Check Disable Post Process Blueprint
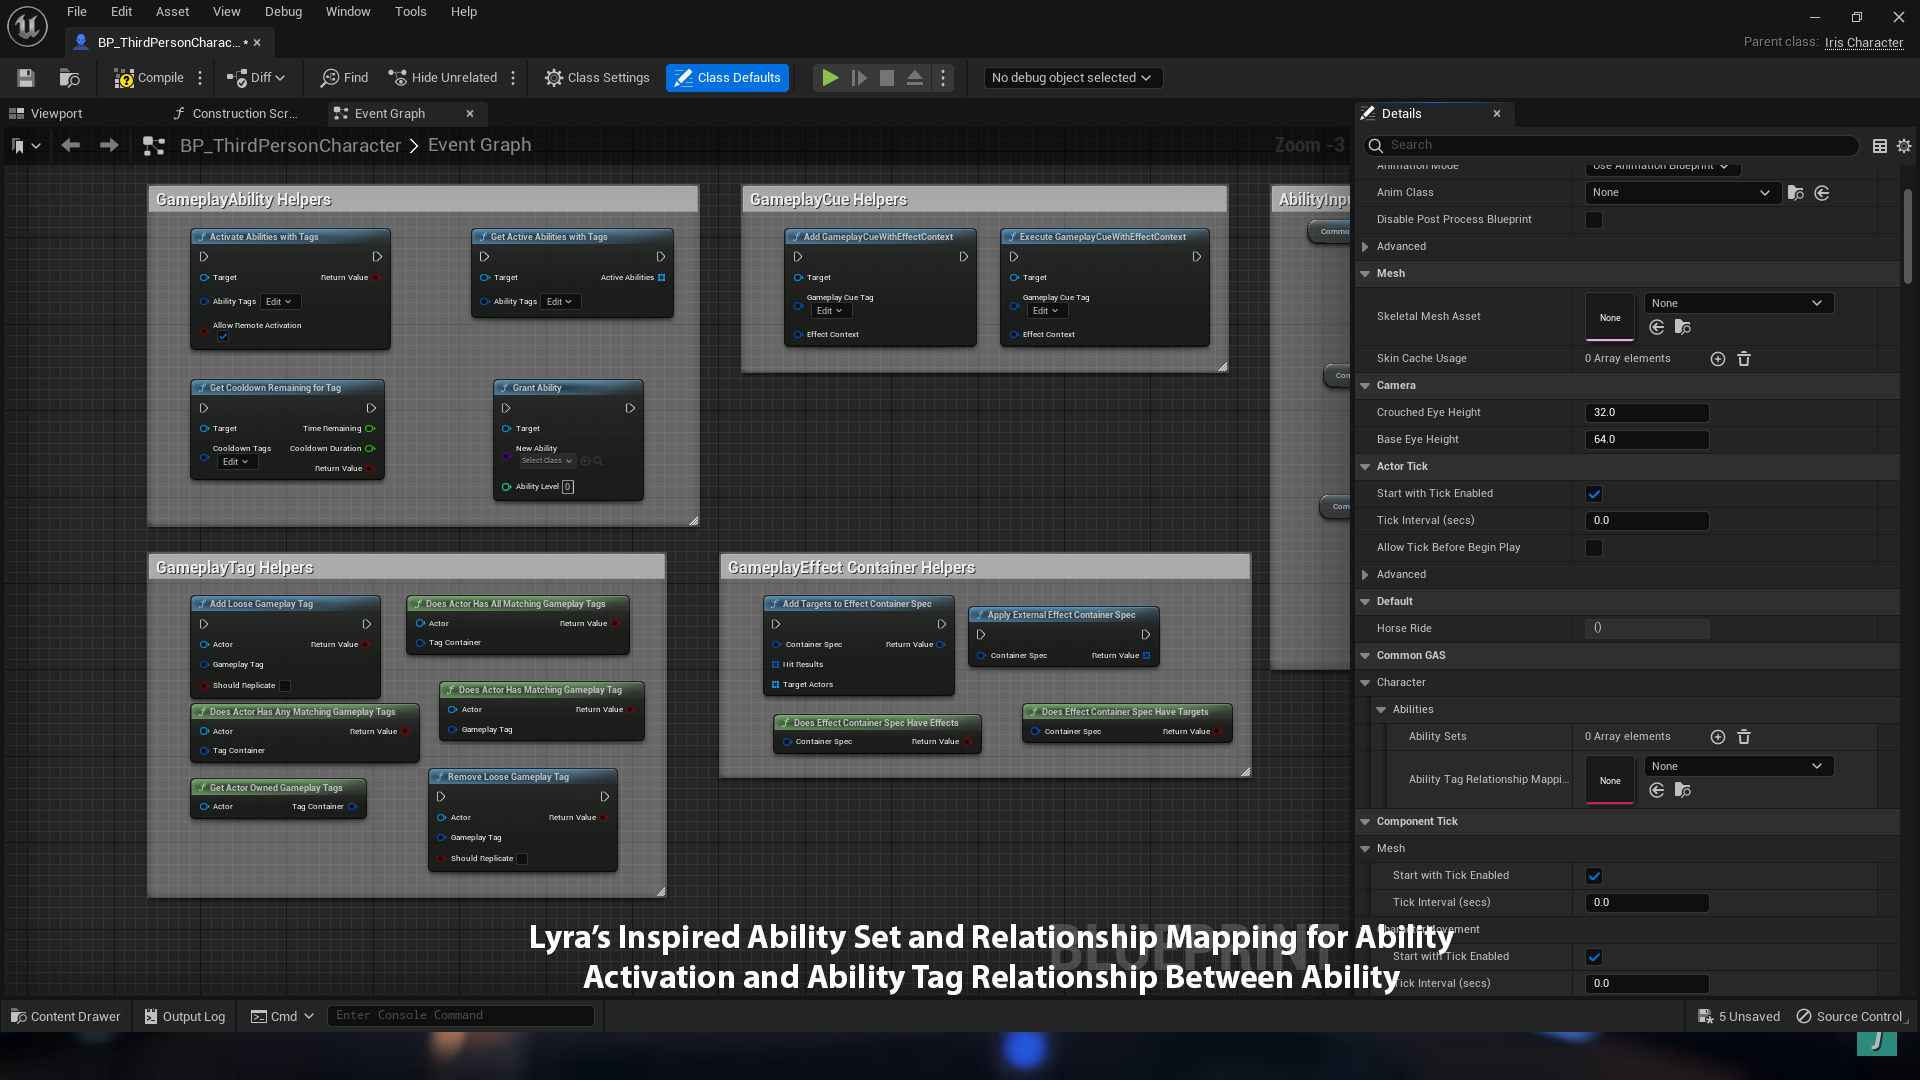Image resolution: width=1920 pixels, height=1080 pixels. tap(1594, 220)
